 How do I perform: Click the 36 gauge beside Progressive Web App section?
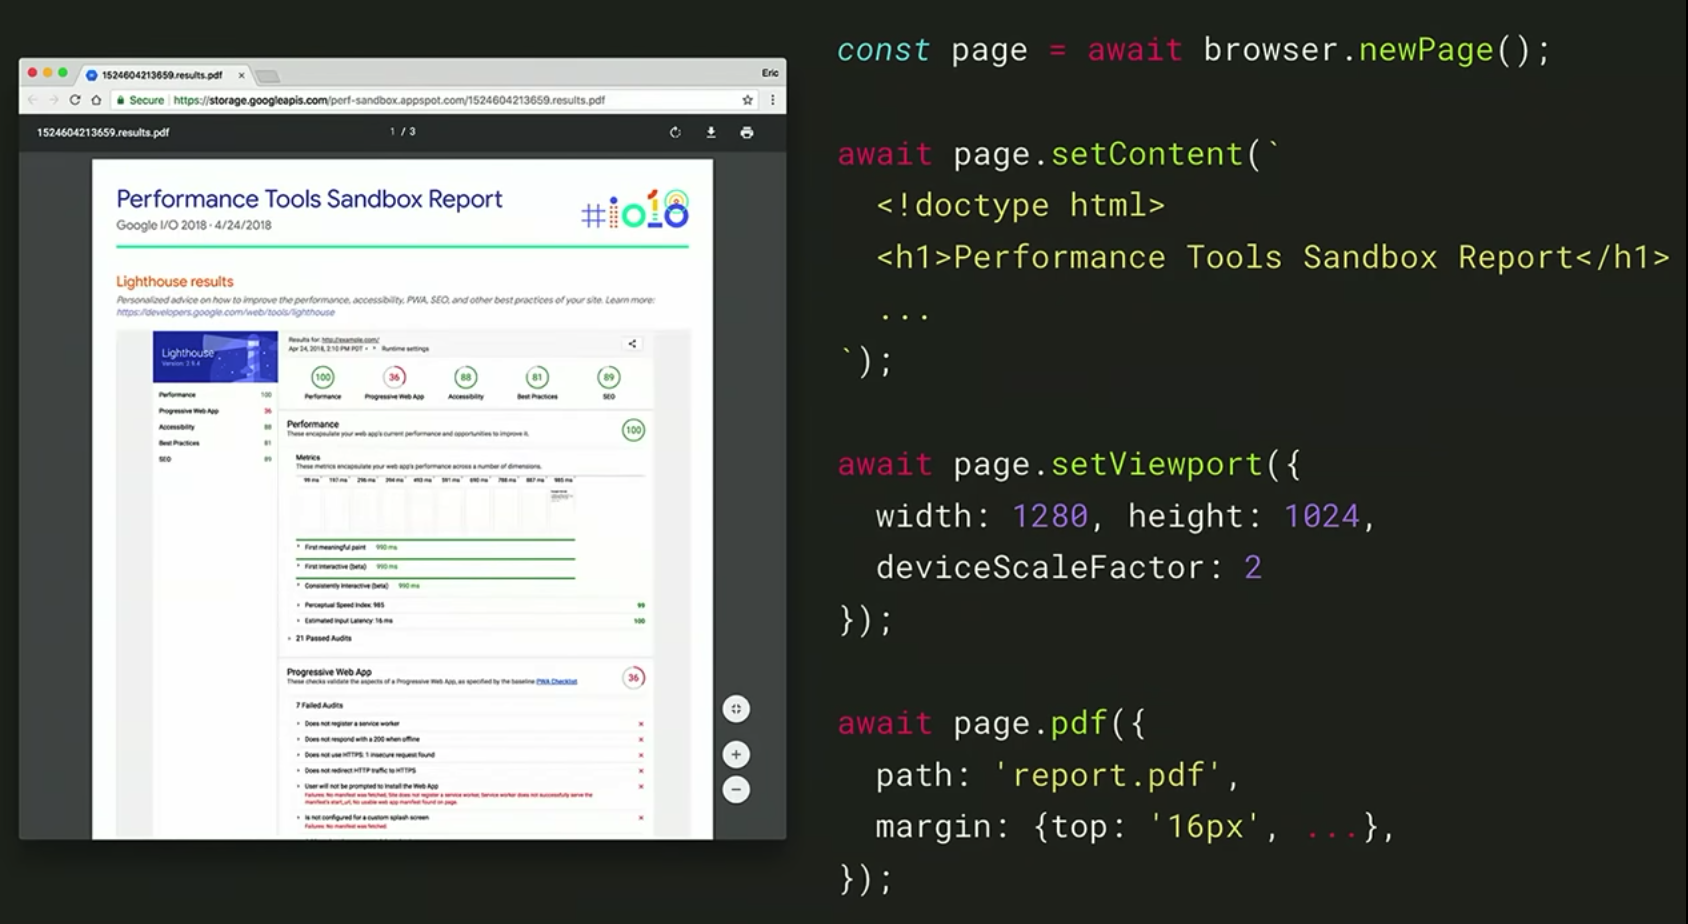click(633, 677)
